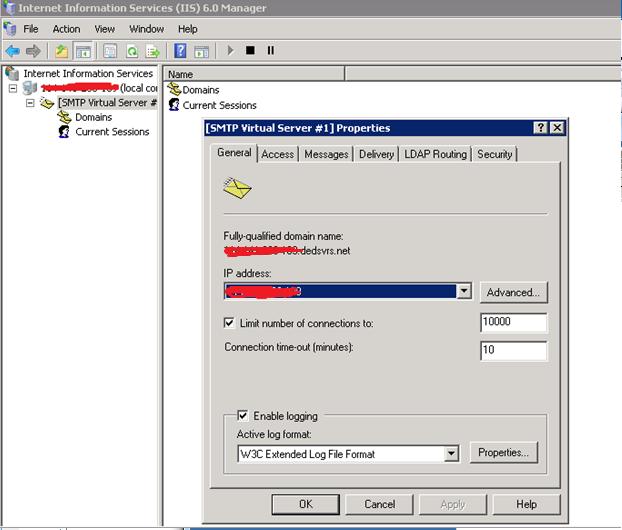Click SMTP Virtual Server envelope tree icon
Screen dimensions: 622x530
[x=47, y=103]
